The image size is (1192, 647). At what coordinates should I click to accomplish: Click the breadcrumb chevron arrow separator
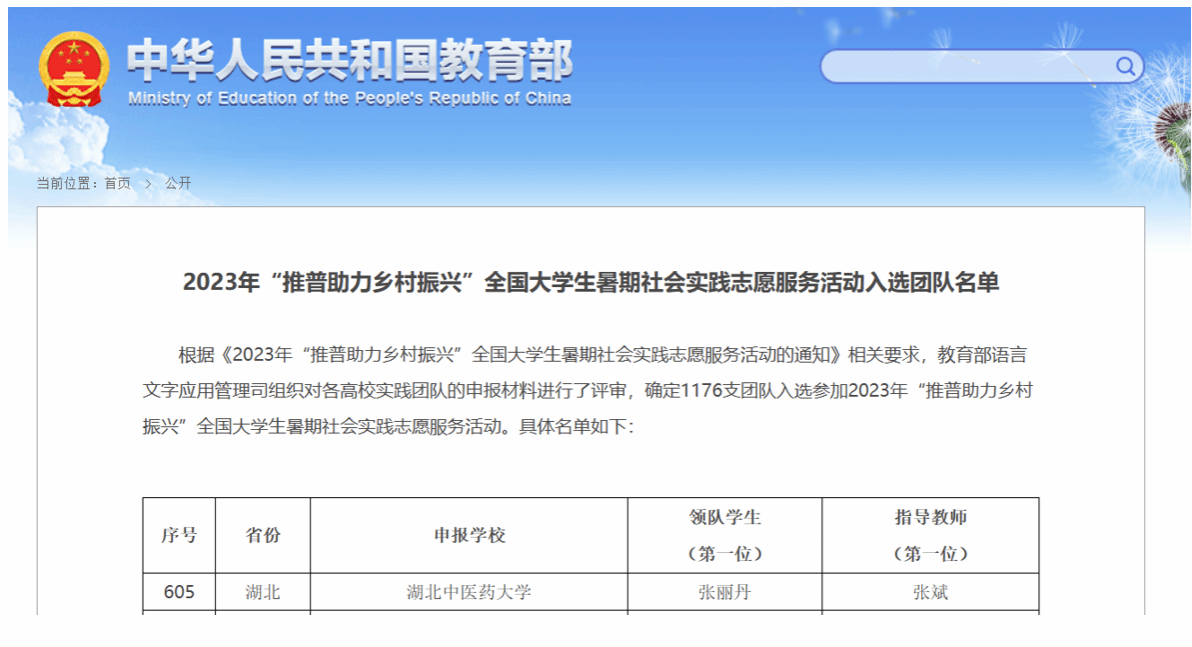pyautogui.click(x=148, y=183)
